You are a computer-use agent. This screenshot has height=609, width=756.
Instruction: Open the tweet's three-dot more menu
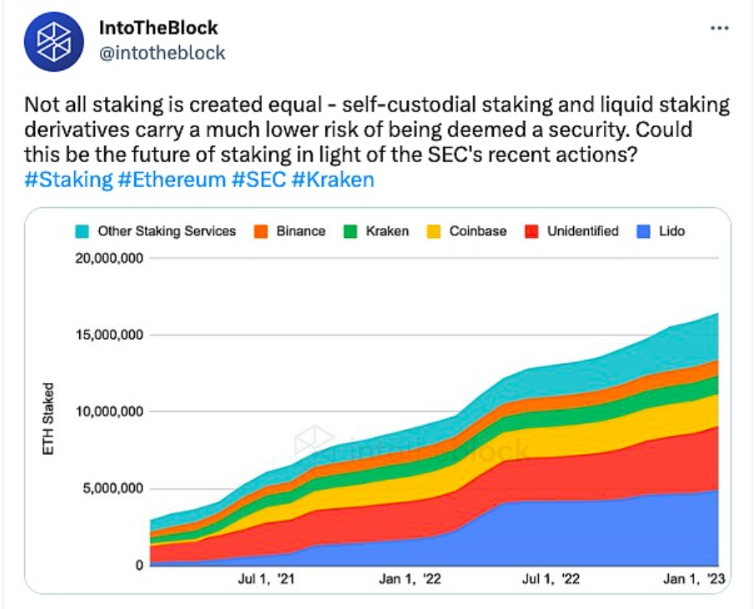coord(719,28)
